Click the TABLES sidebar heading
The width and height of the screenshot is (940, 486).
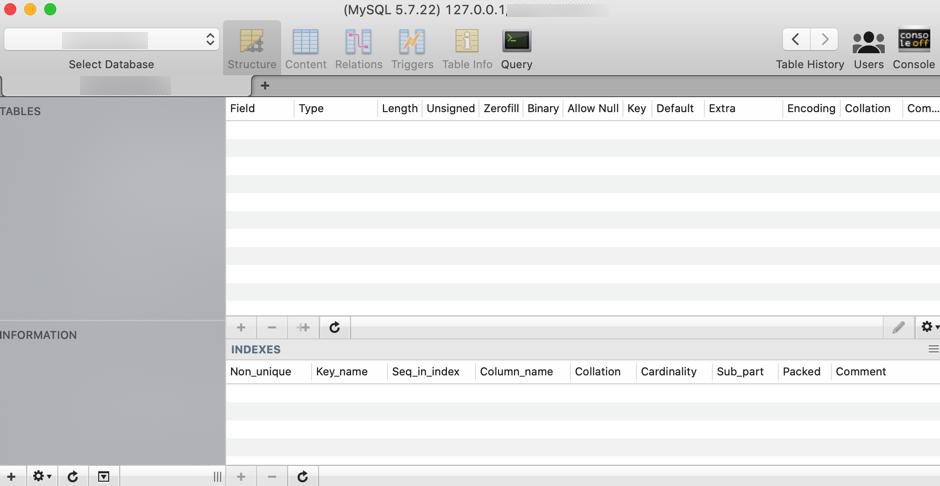click(x=20, y=111)
